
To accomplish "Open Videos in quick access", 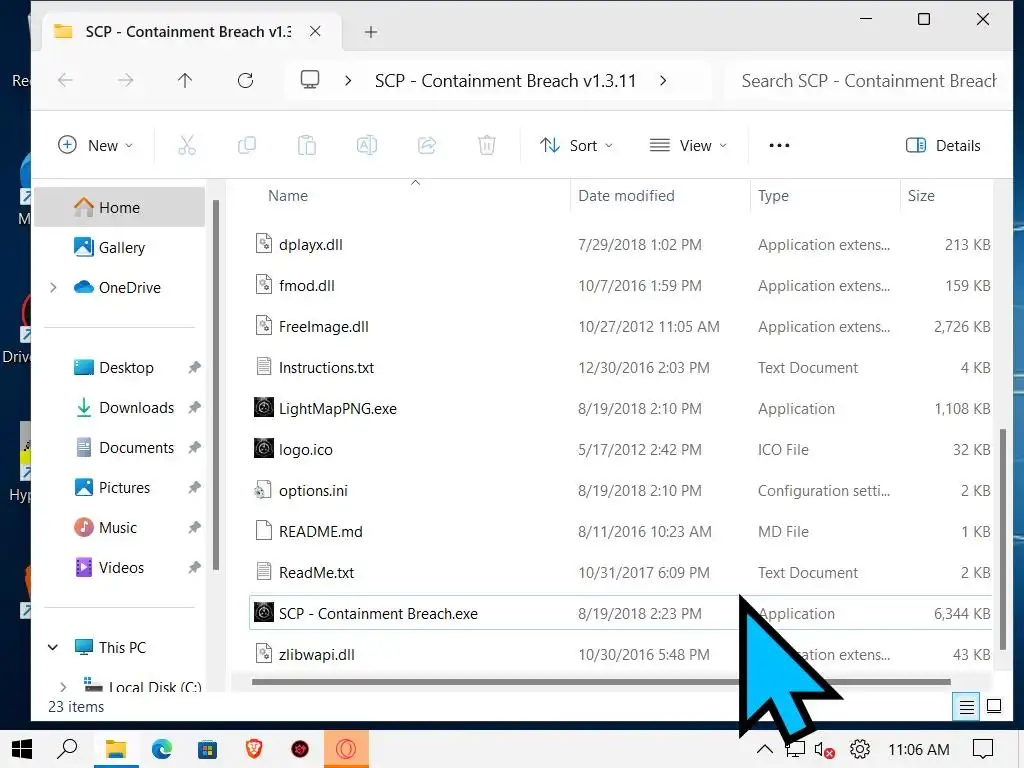I will click(121, 567).
